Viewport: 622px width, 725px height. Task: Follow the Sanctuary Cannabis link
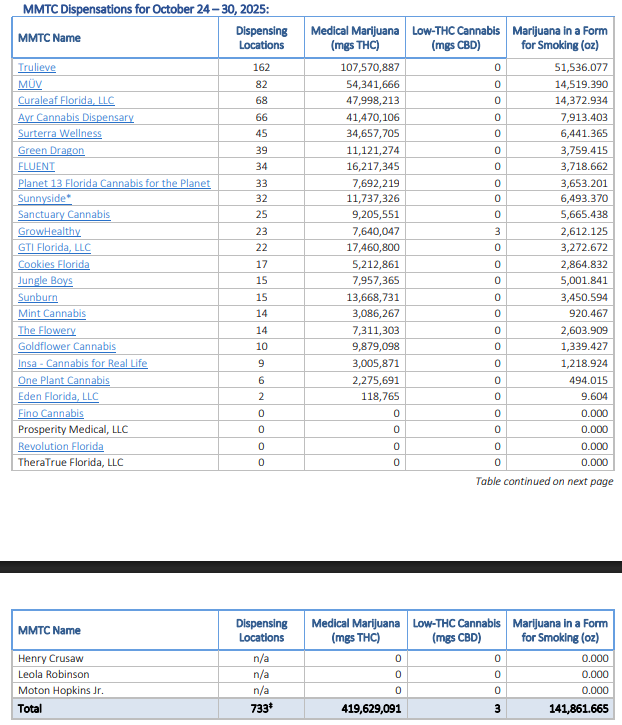(64, 215)
